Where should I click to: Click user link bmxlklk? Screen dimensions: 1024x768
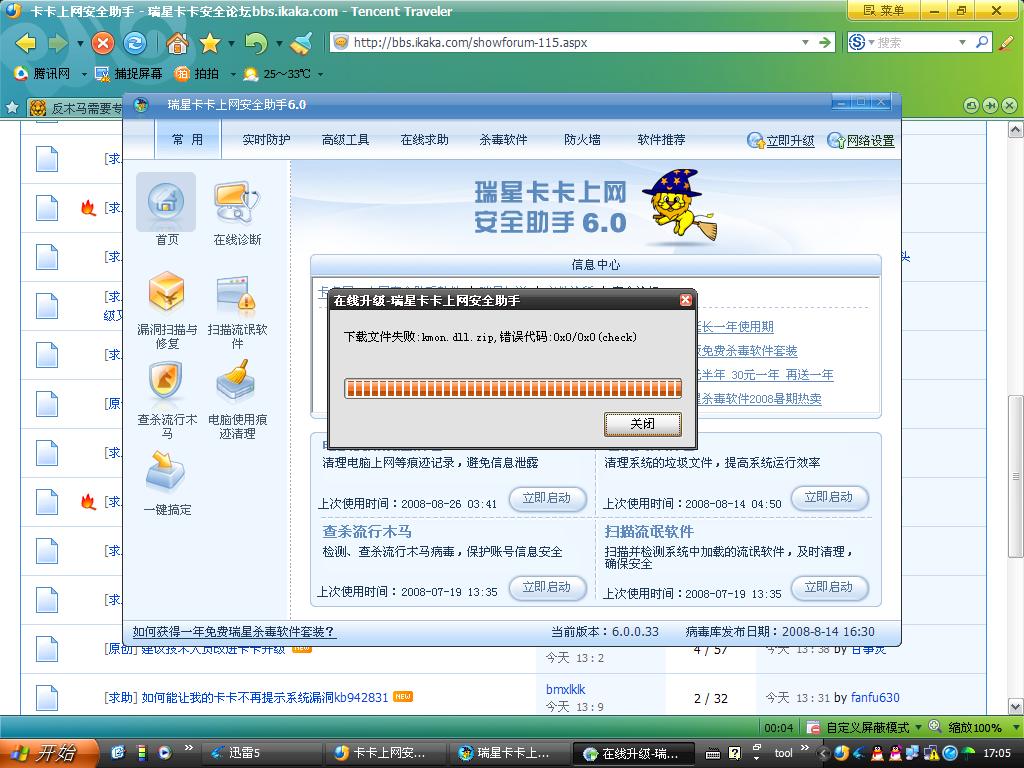[x=566, y=690]
